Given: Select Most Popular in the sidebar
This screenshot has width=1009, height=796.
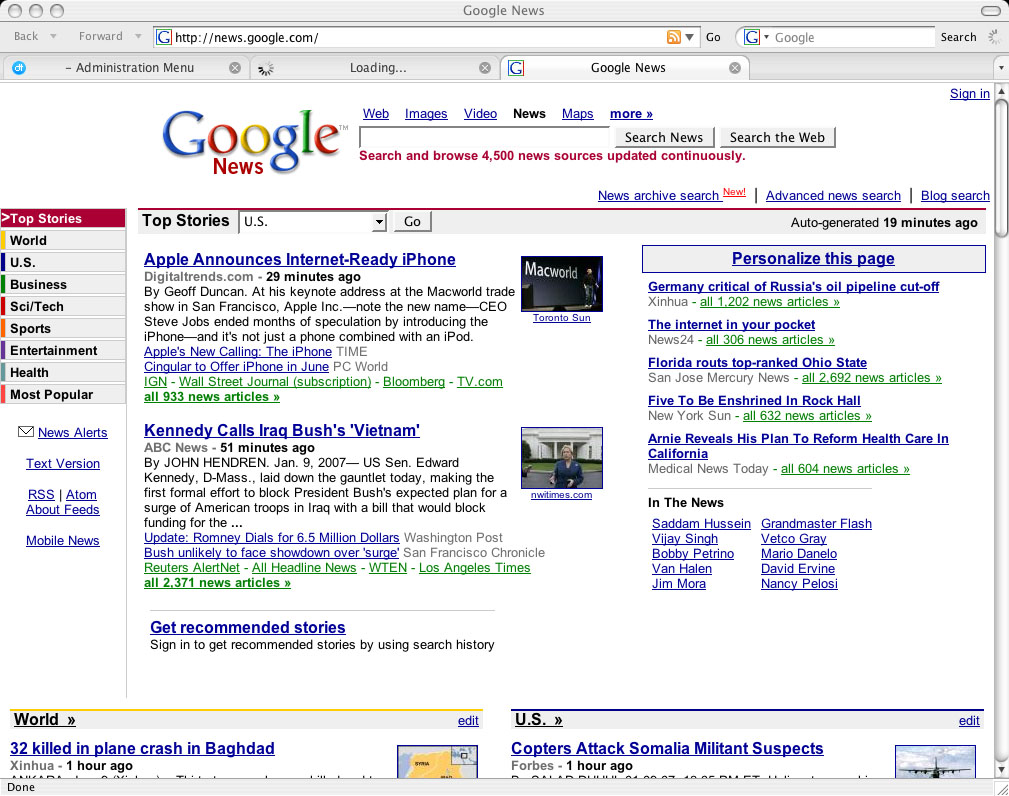Looking at the screenshot, I should [x=63, y=394].
